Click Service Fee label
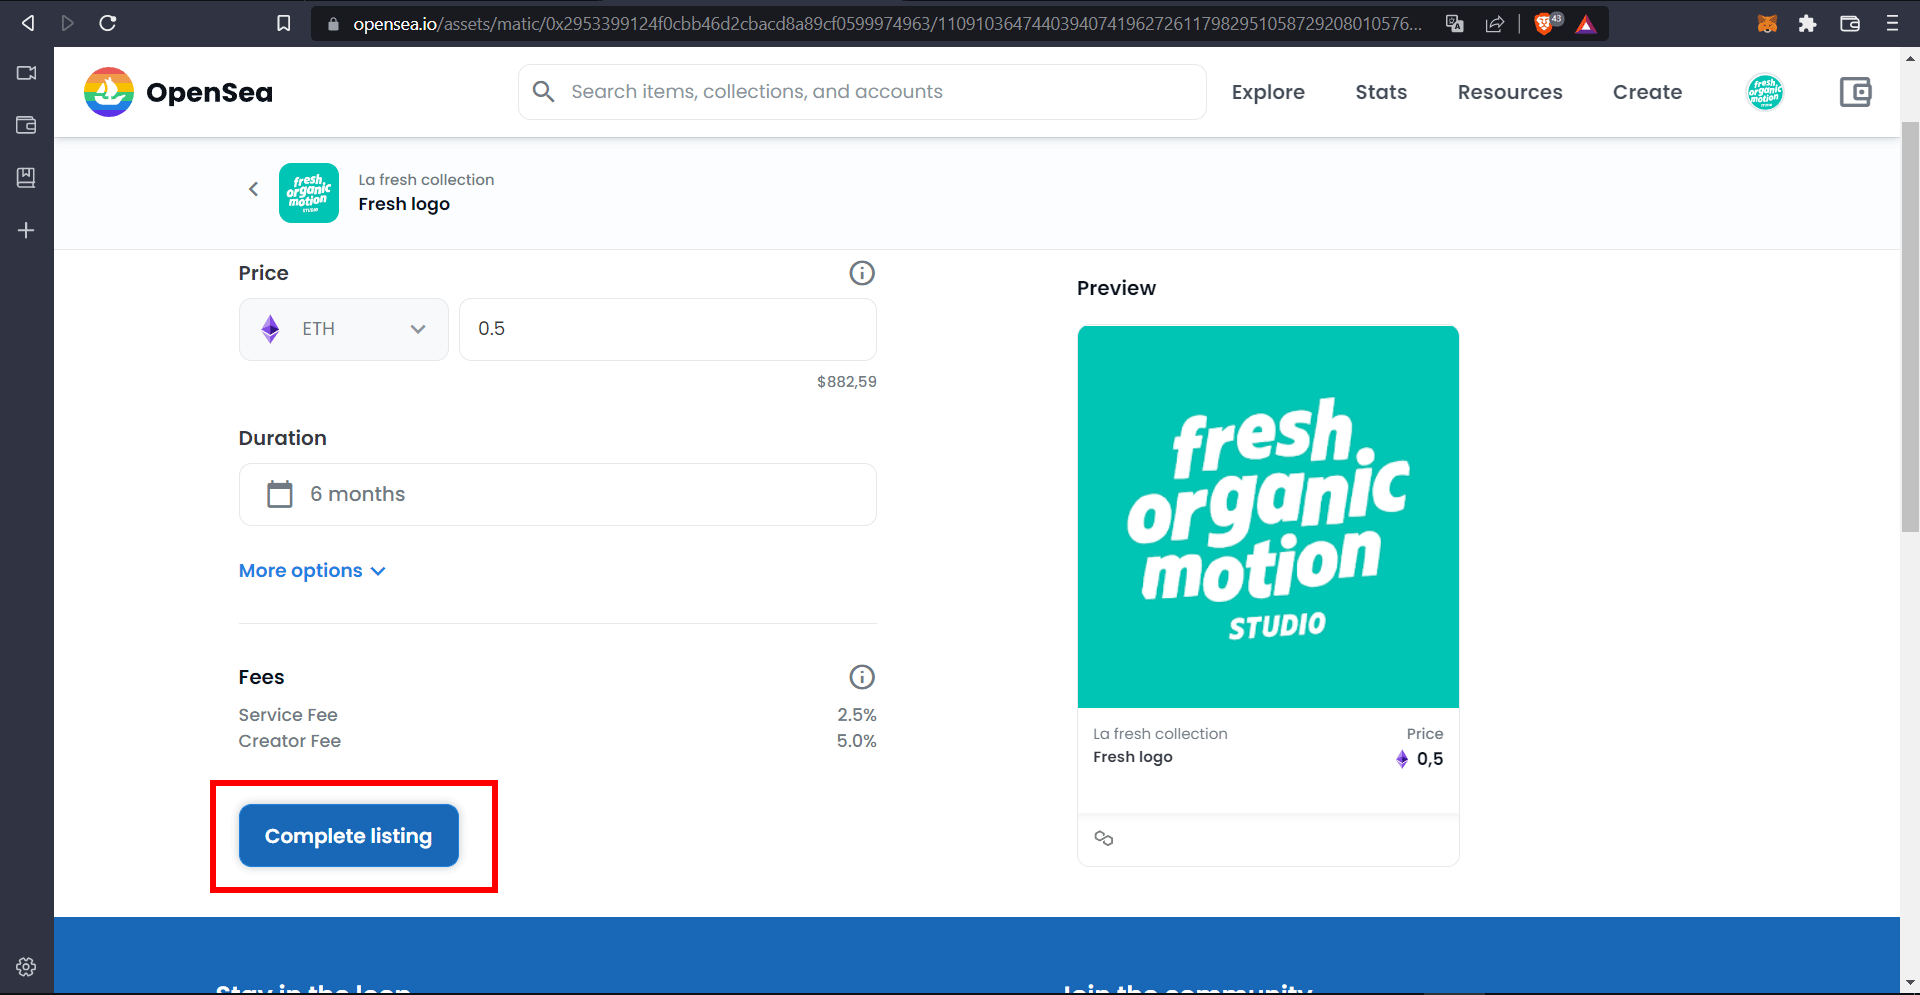Viewport: 1920px width, 995px height. click(288, 715)
